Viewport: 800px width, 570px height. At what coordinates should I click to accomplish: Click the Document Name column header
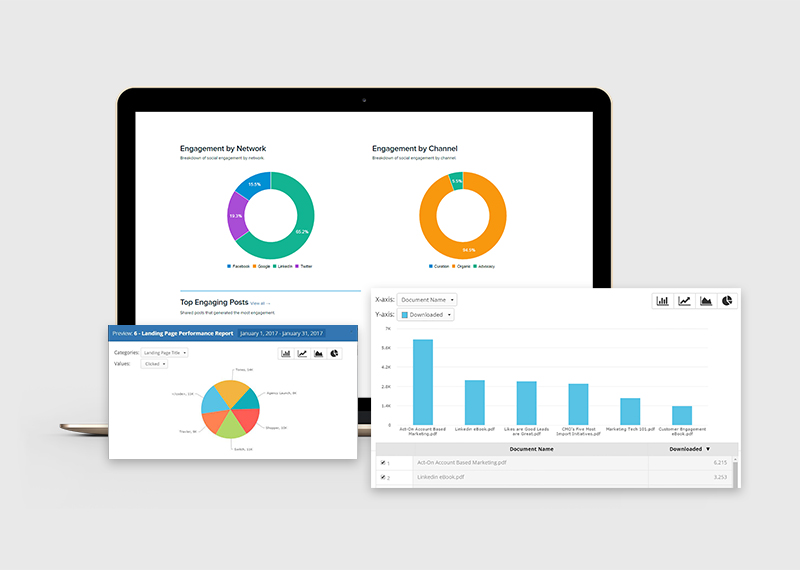coord(531,449)
